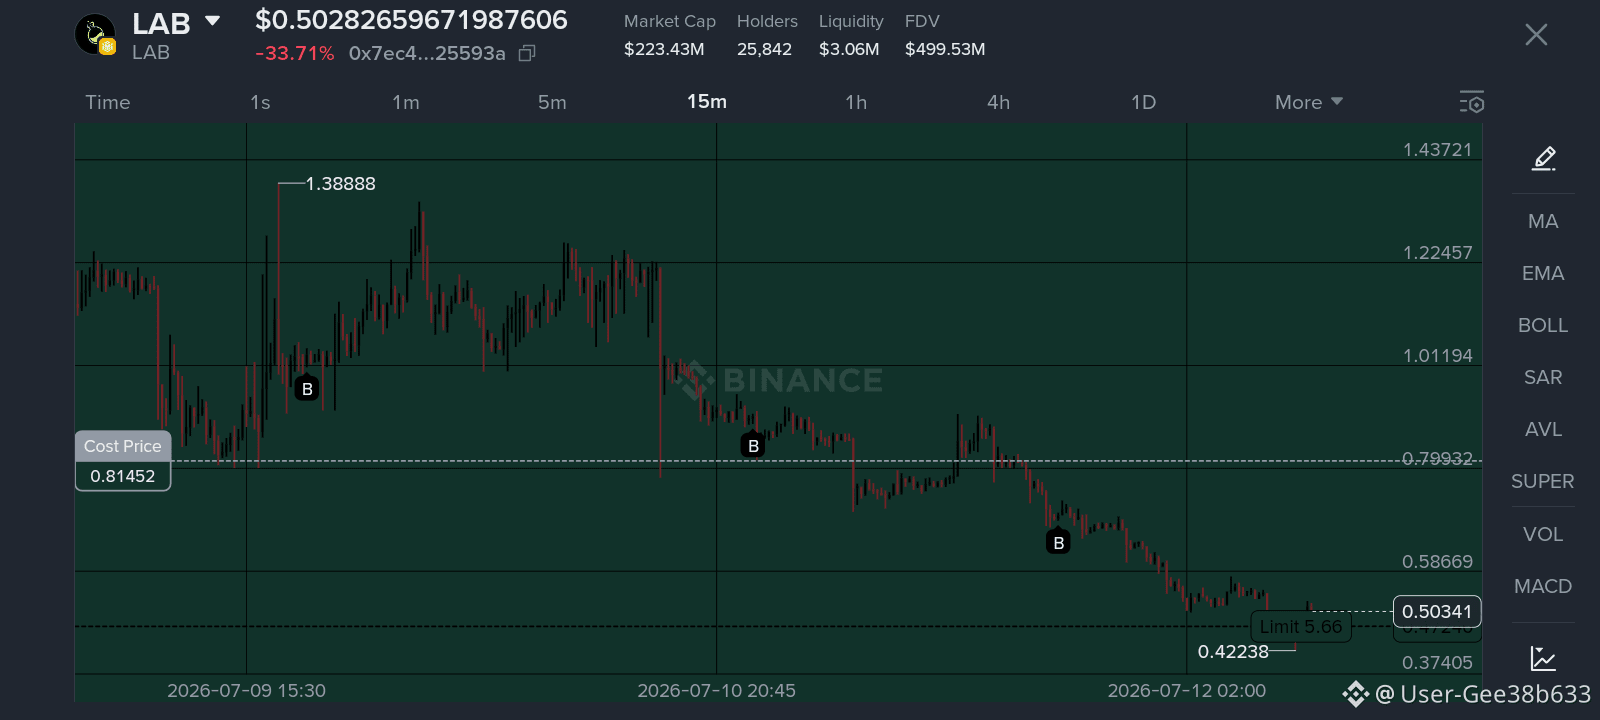This screenshot has width=1600, height=720.
Task: Click the 1.22457 price axis label
Action: coord(1437,253)
